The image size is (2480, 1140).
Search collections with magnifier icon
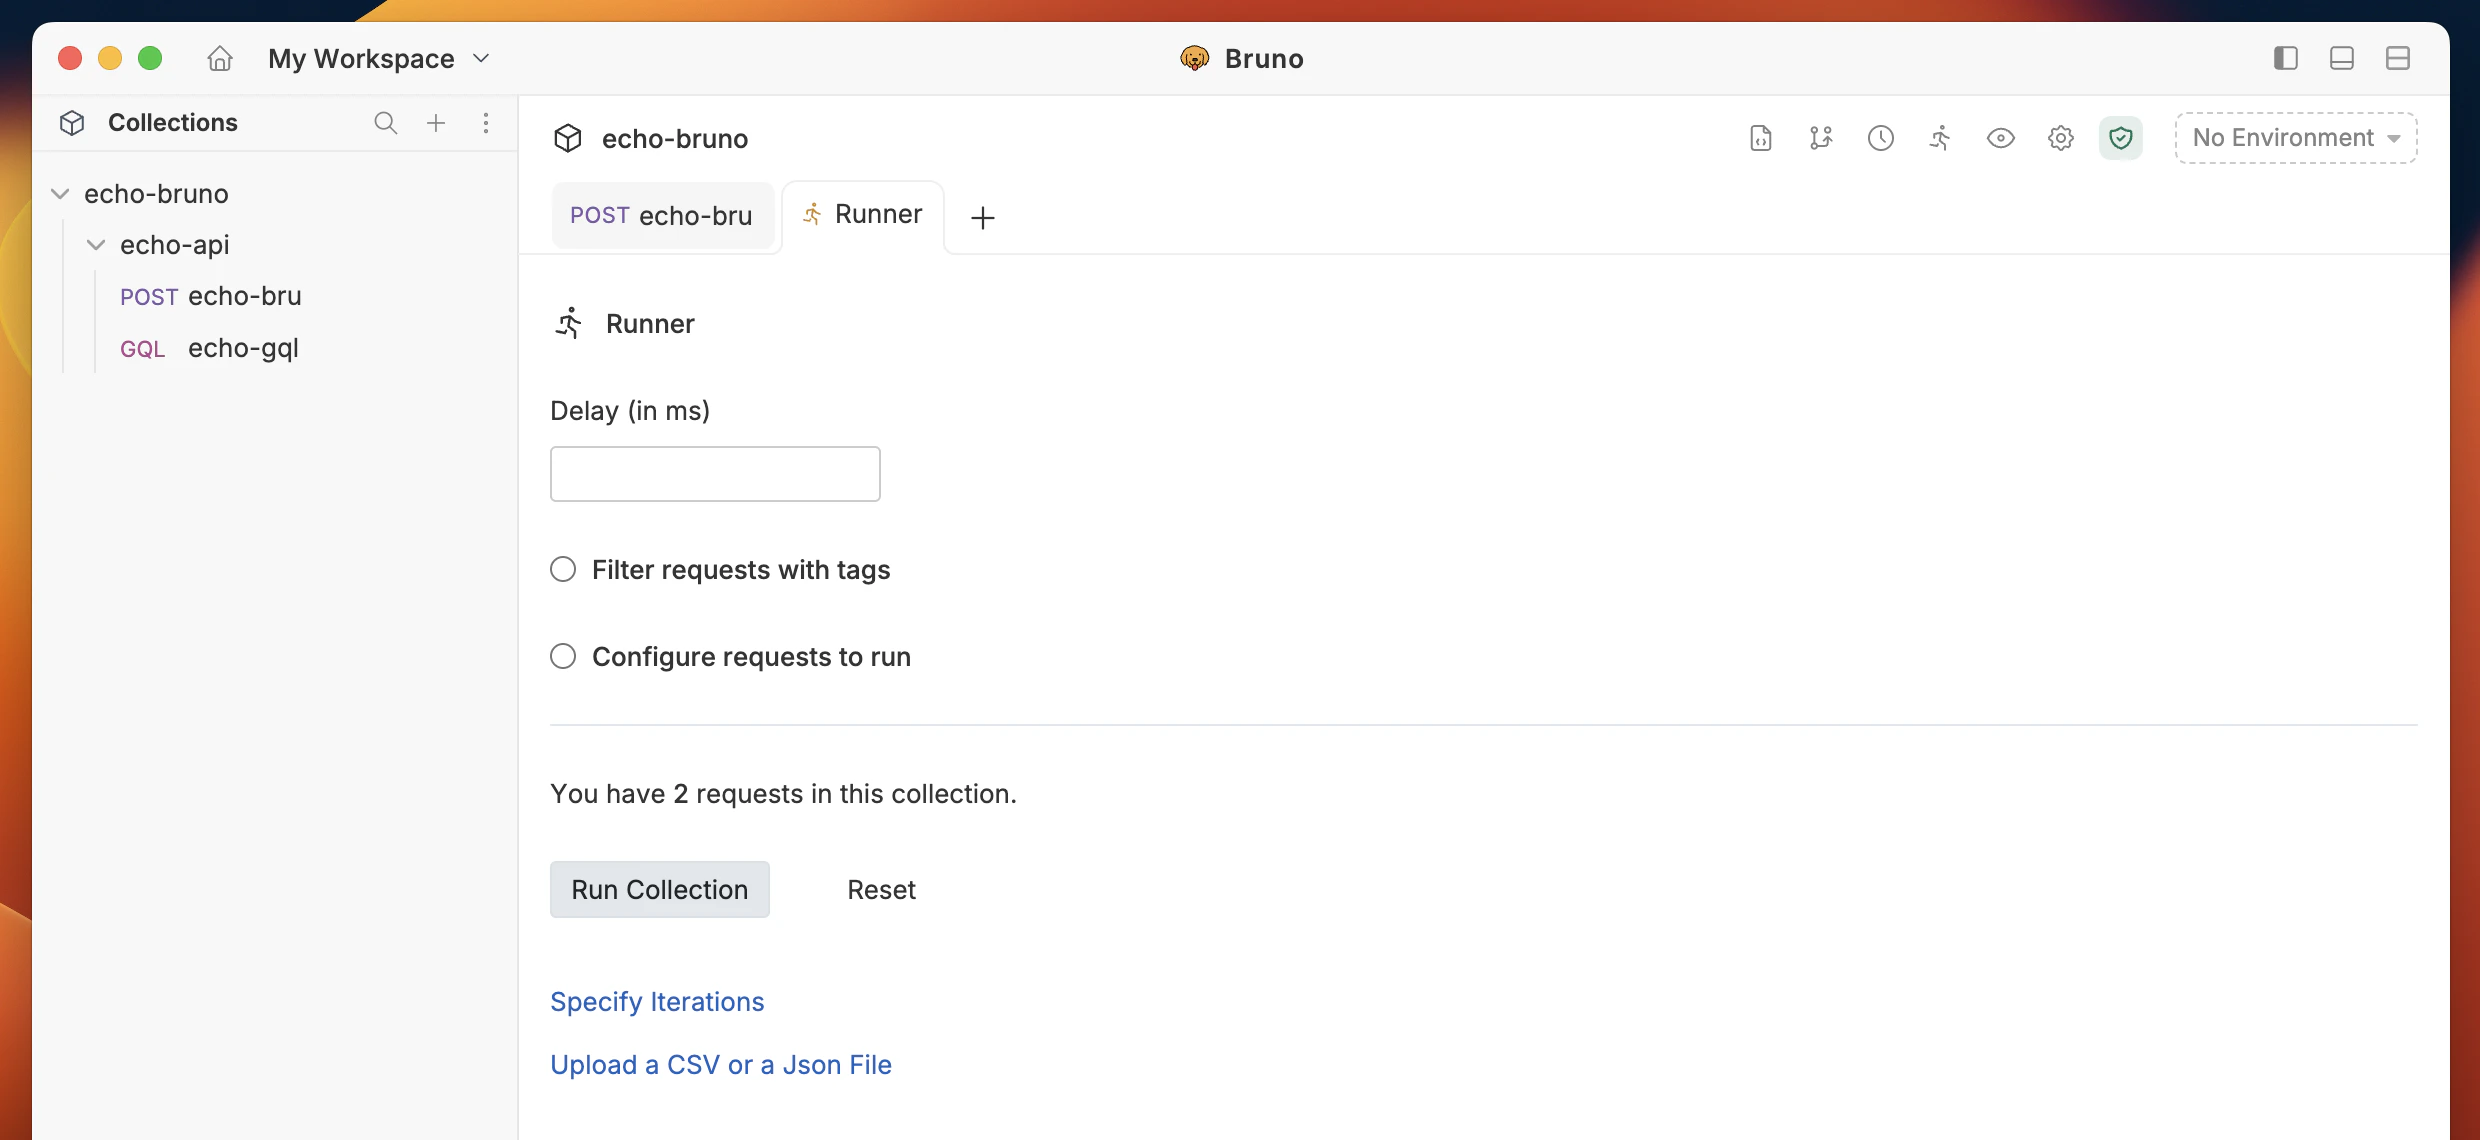385,123
